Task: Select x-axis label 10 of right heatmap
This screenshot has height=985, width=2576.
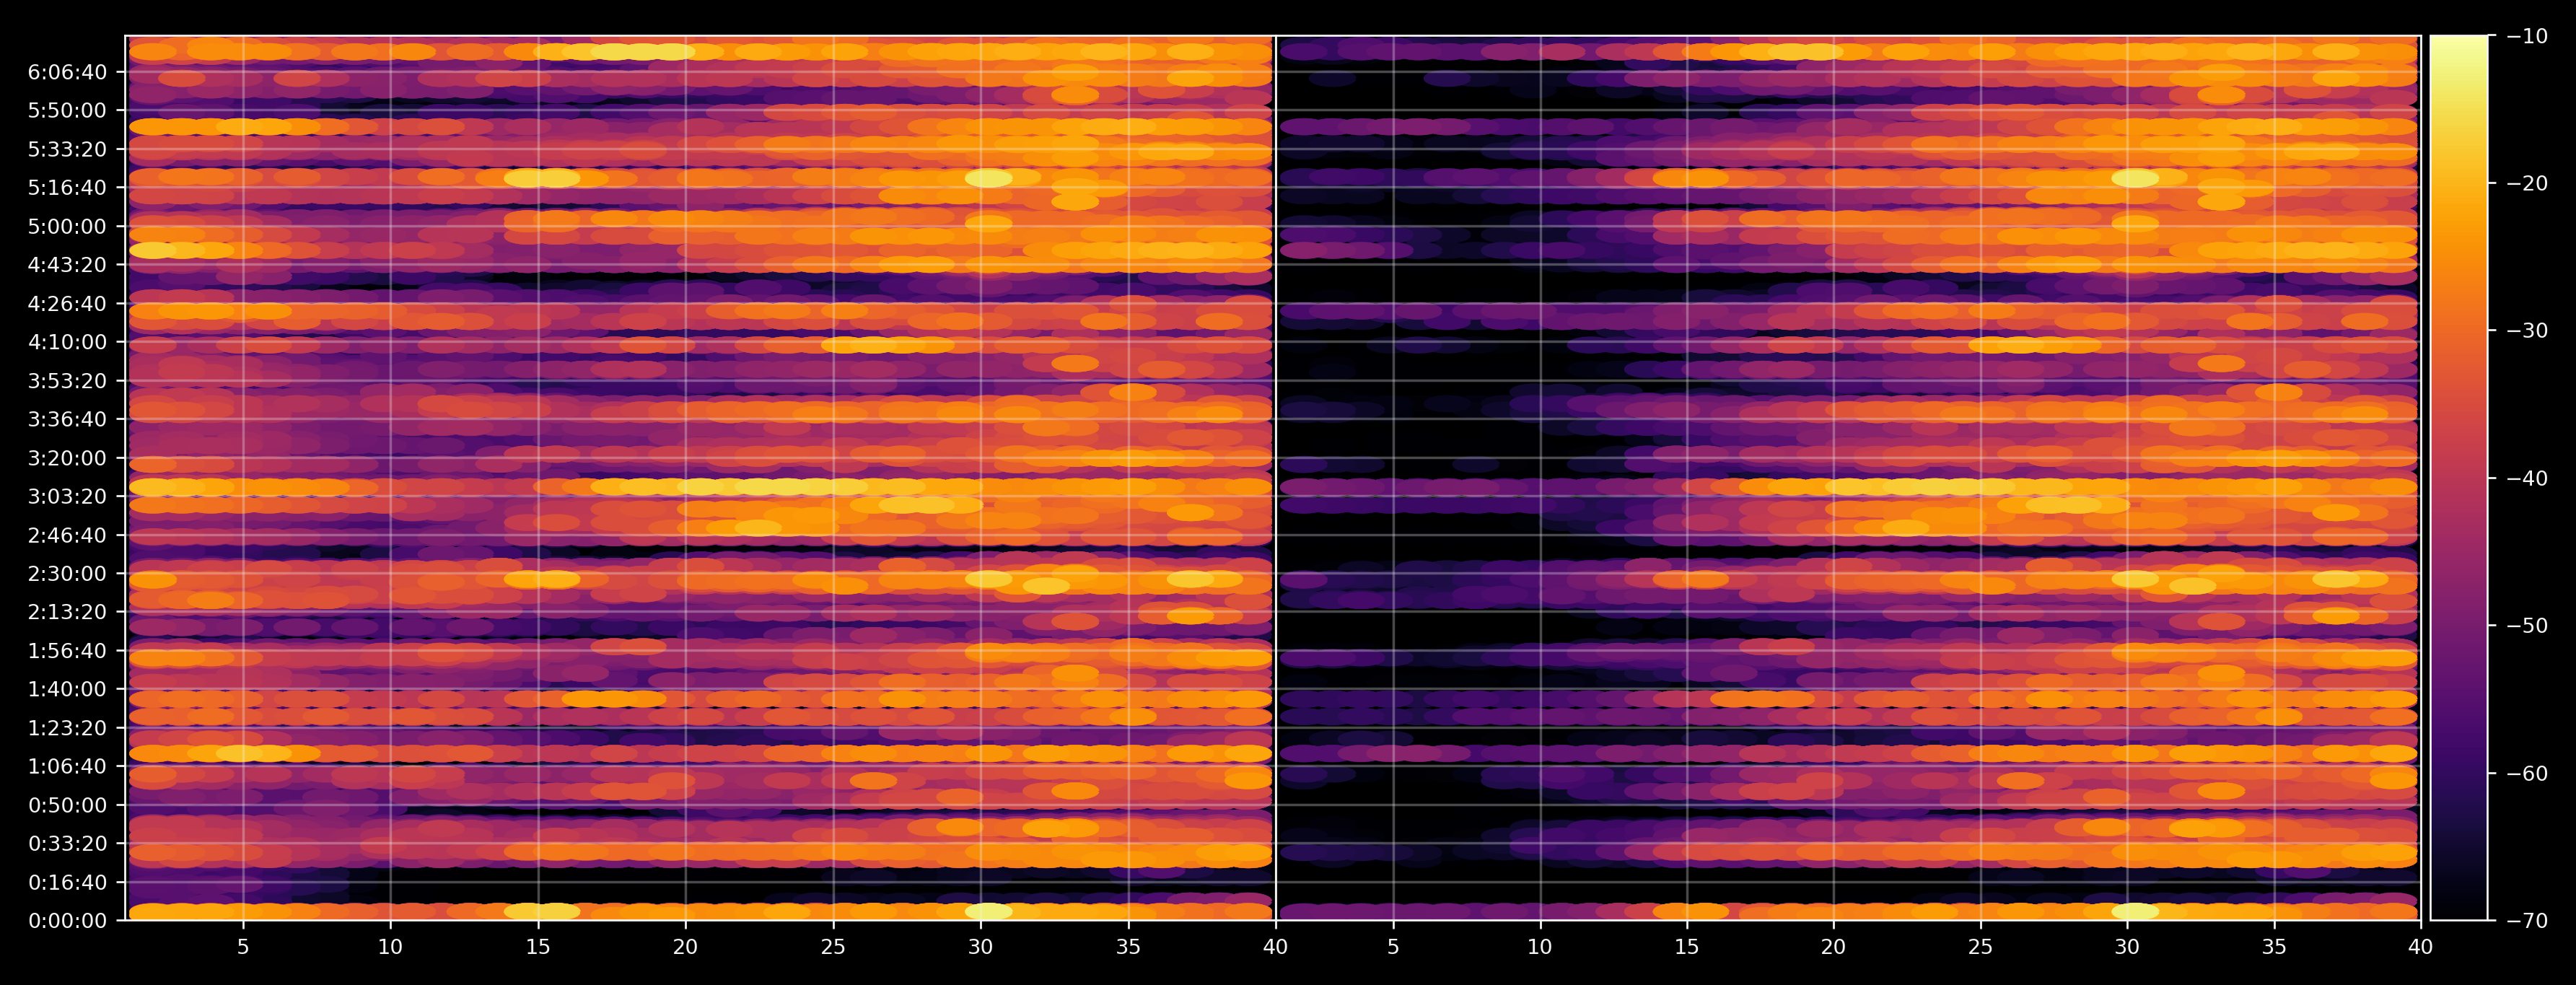Action: click(x=1540, y=947)
